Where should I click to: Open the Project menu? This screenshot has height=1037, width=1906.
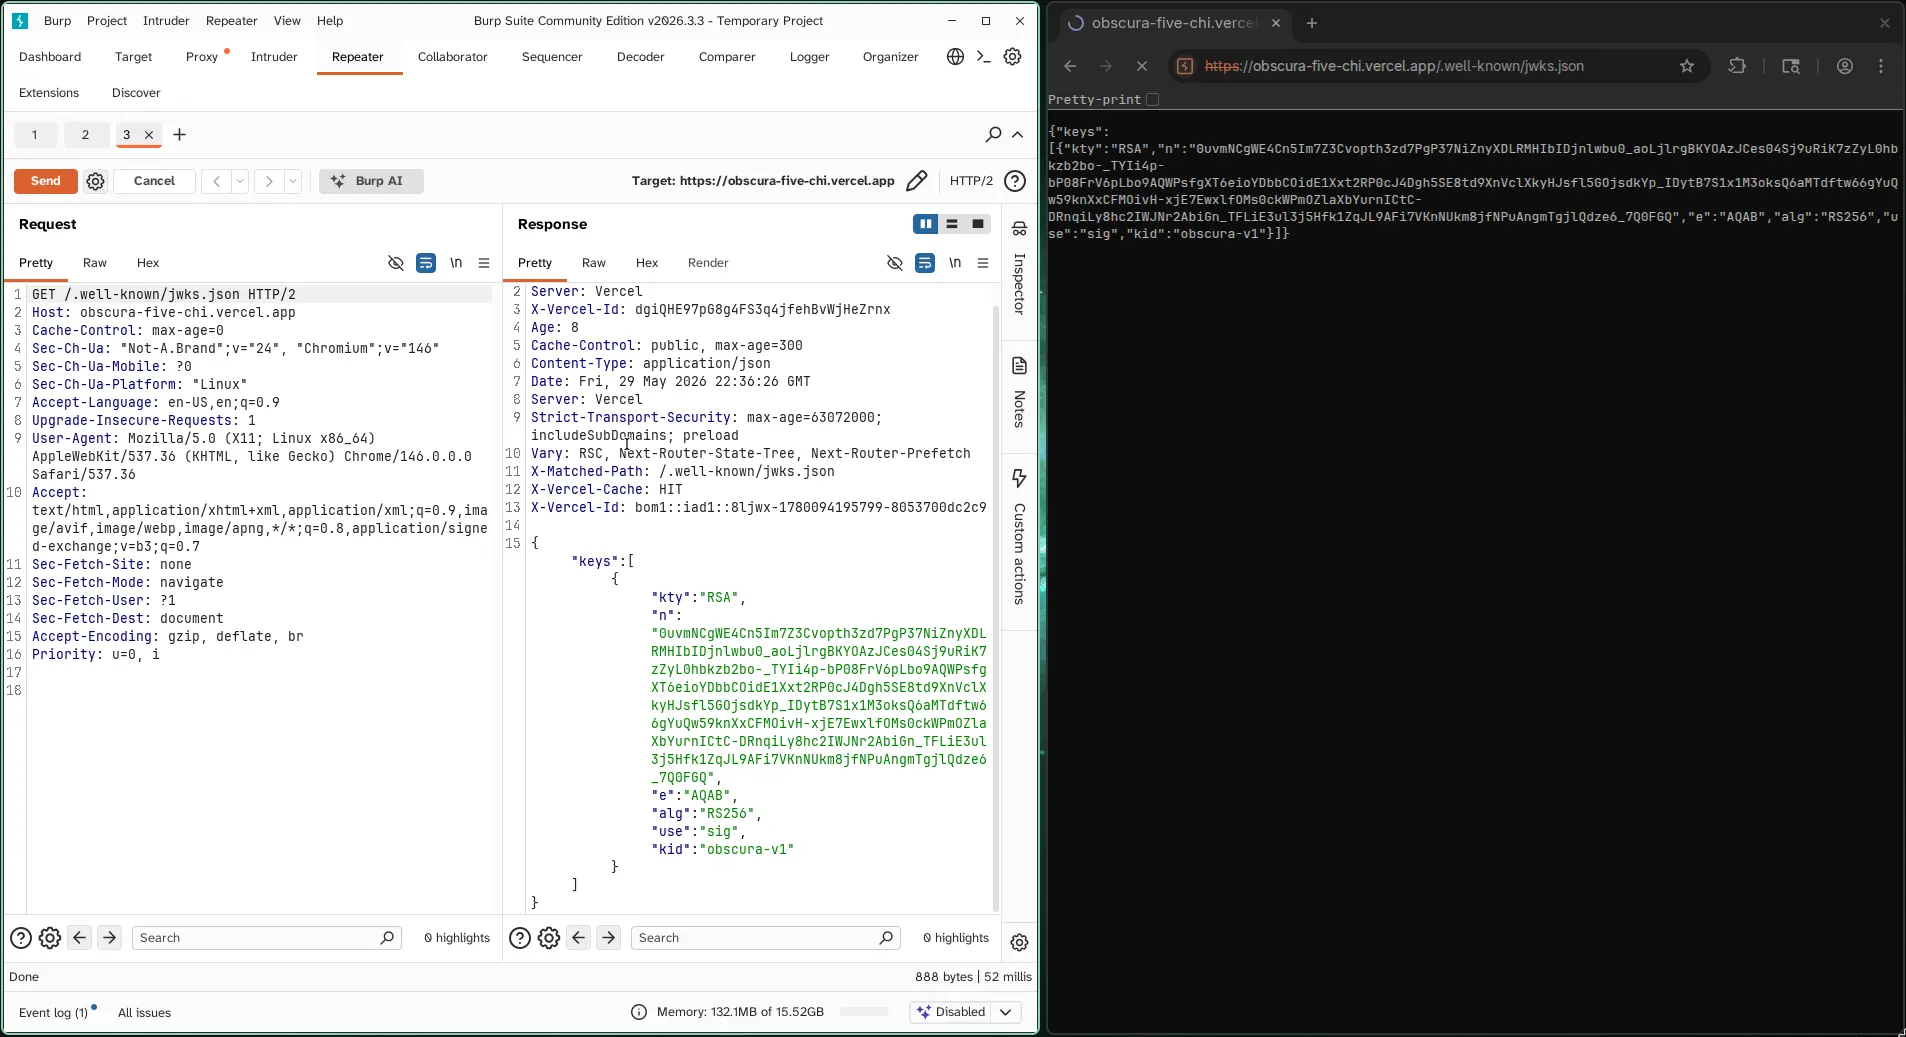point(107,21)
